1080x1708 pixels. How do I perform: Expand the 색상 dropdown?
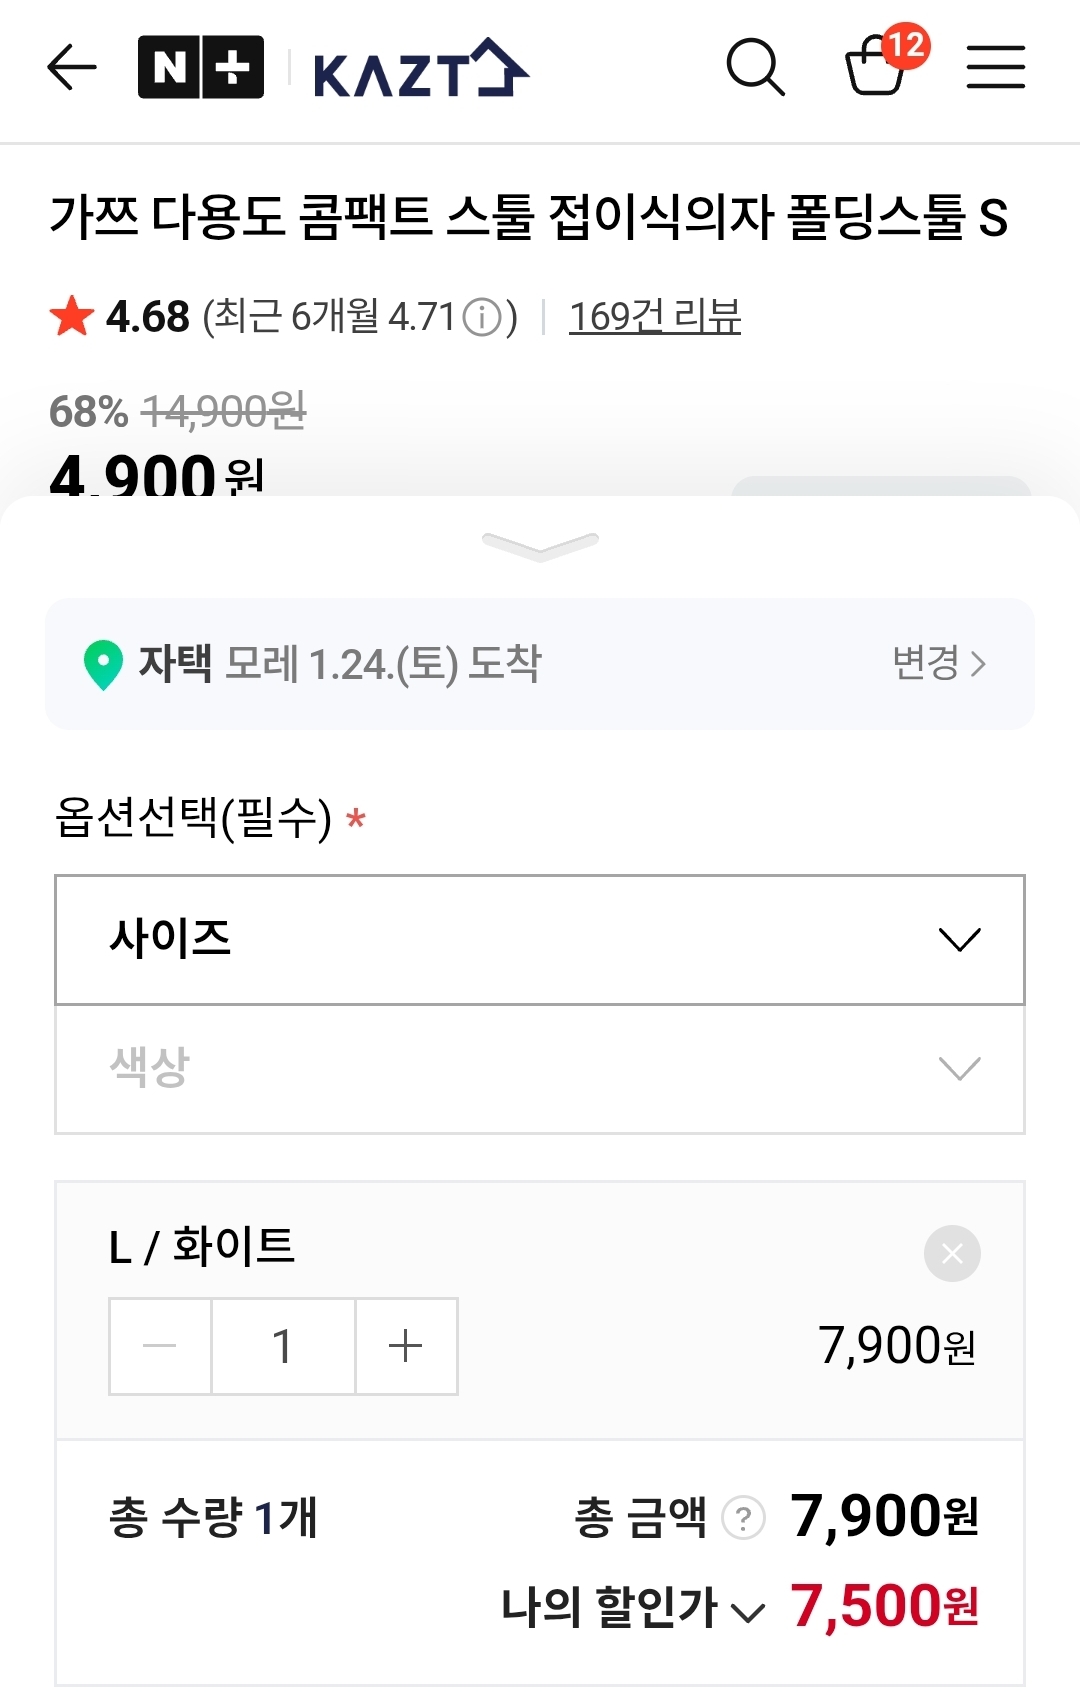[x=540, y=1069]
